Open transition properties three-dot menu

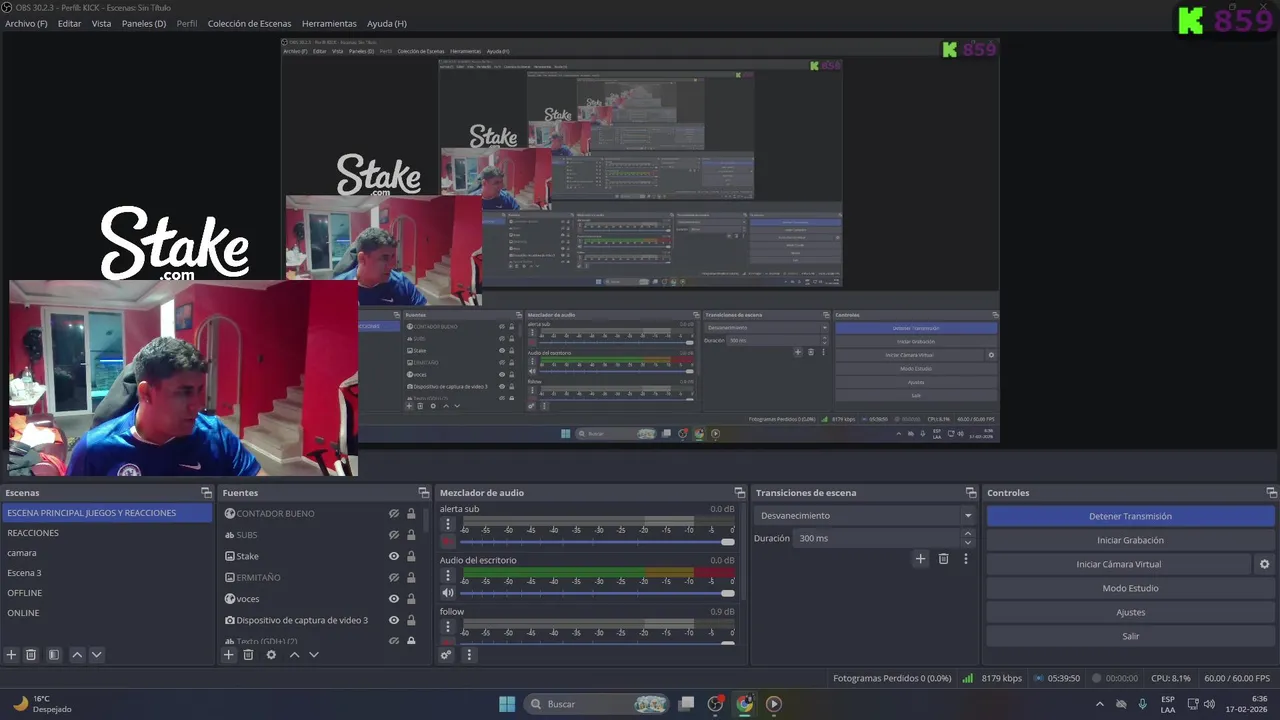pos(966,559)
